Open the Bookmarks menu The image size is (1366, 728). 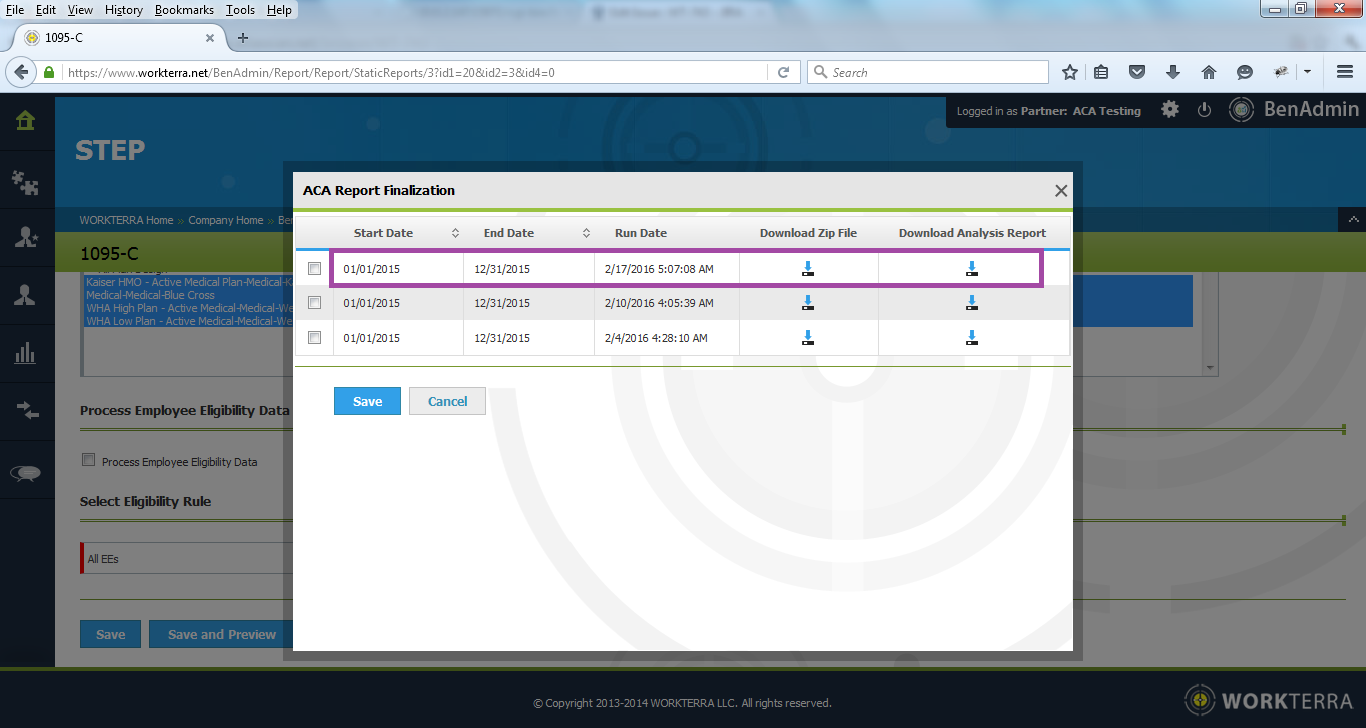184,10
